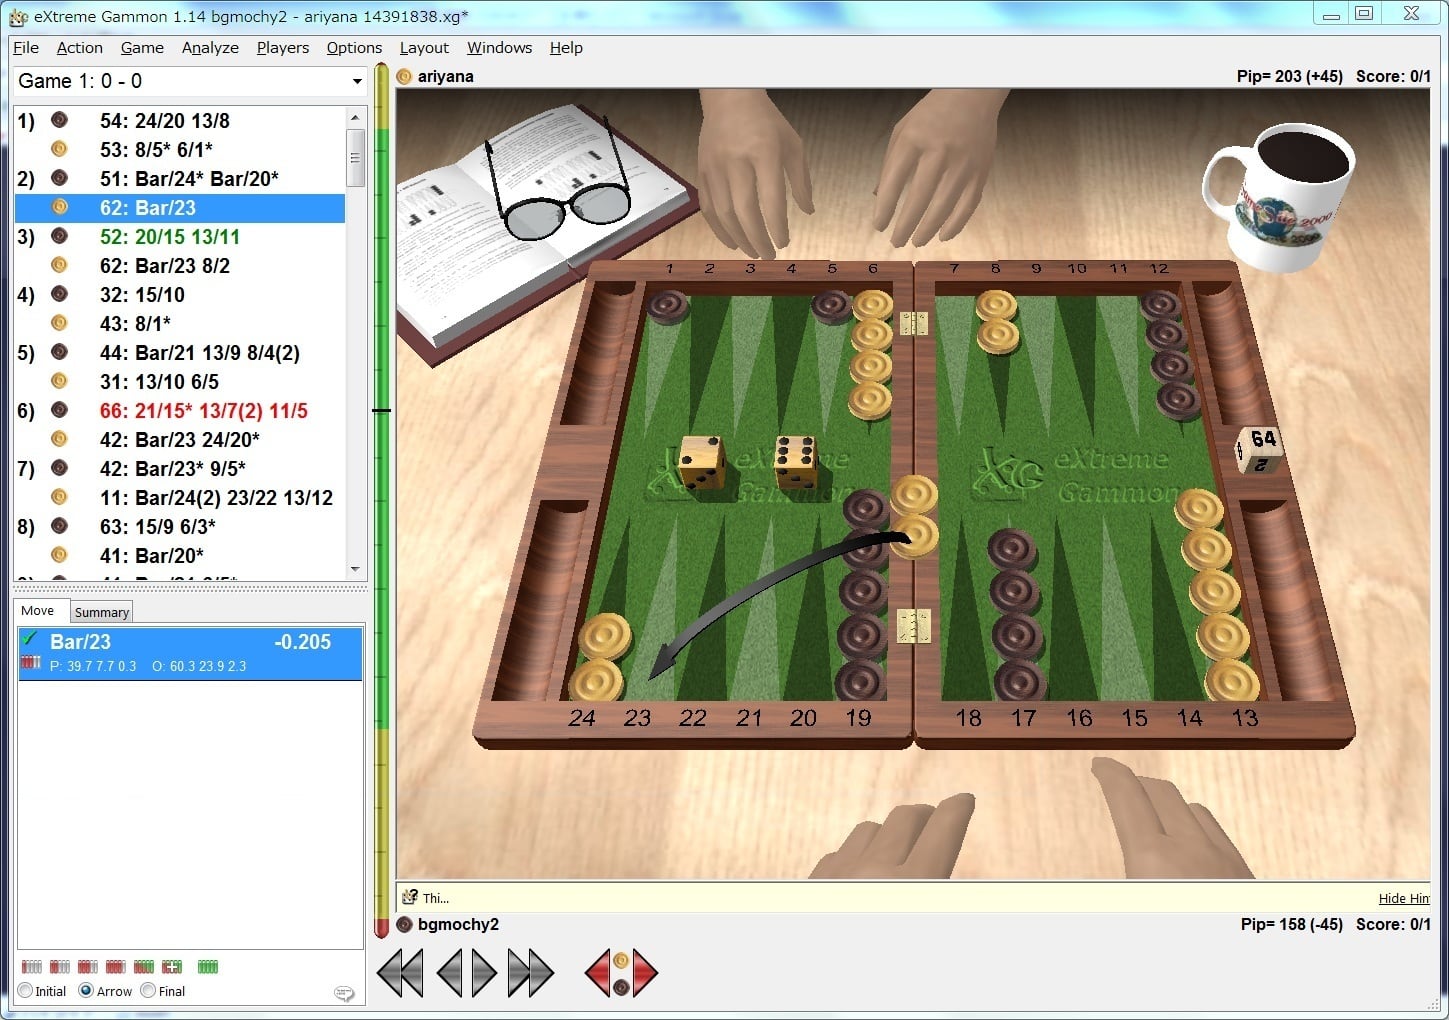Click the dark checker icon on move 6
The image size is (1449, 1020).
click(59, 410)
